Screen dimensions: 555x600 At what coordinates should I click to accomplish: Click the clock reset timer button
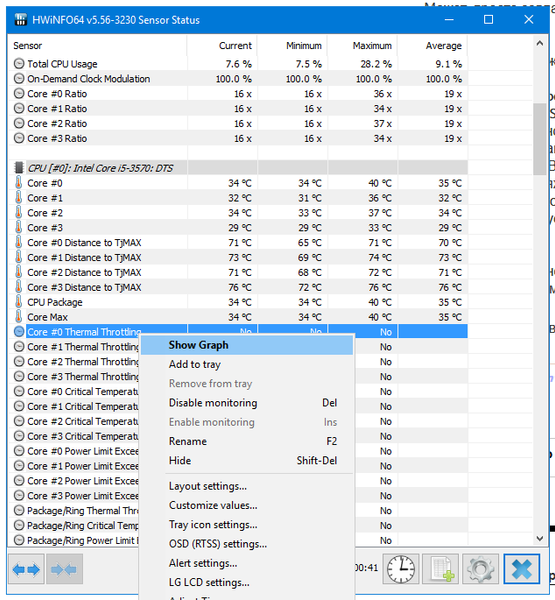pos(401,569)
